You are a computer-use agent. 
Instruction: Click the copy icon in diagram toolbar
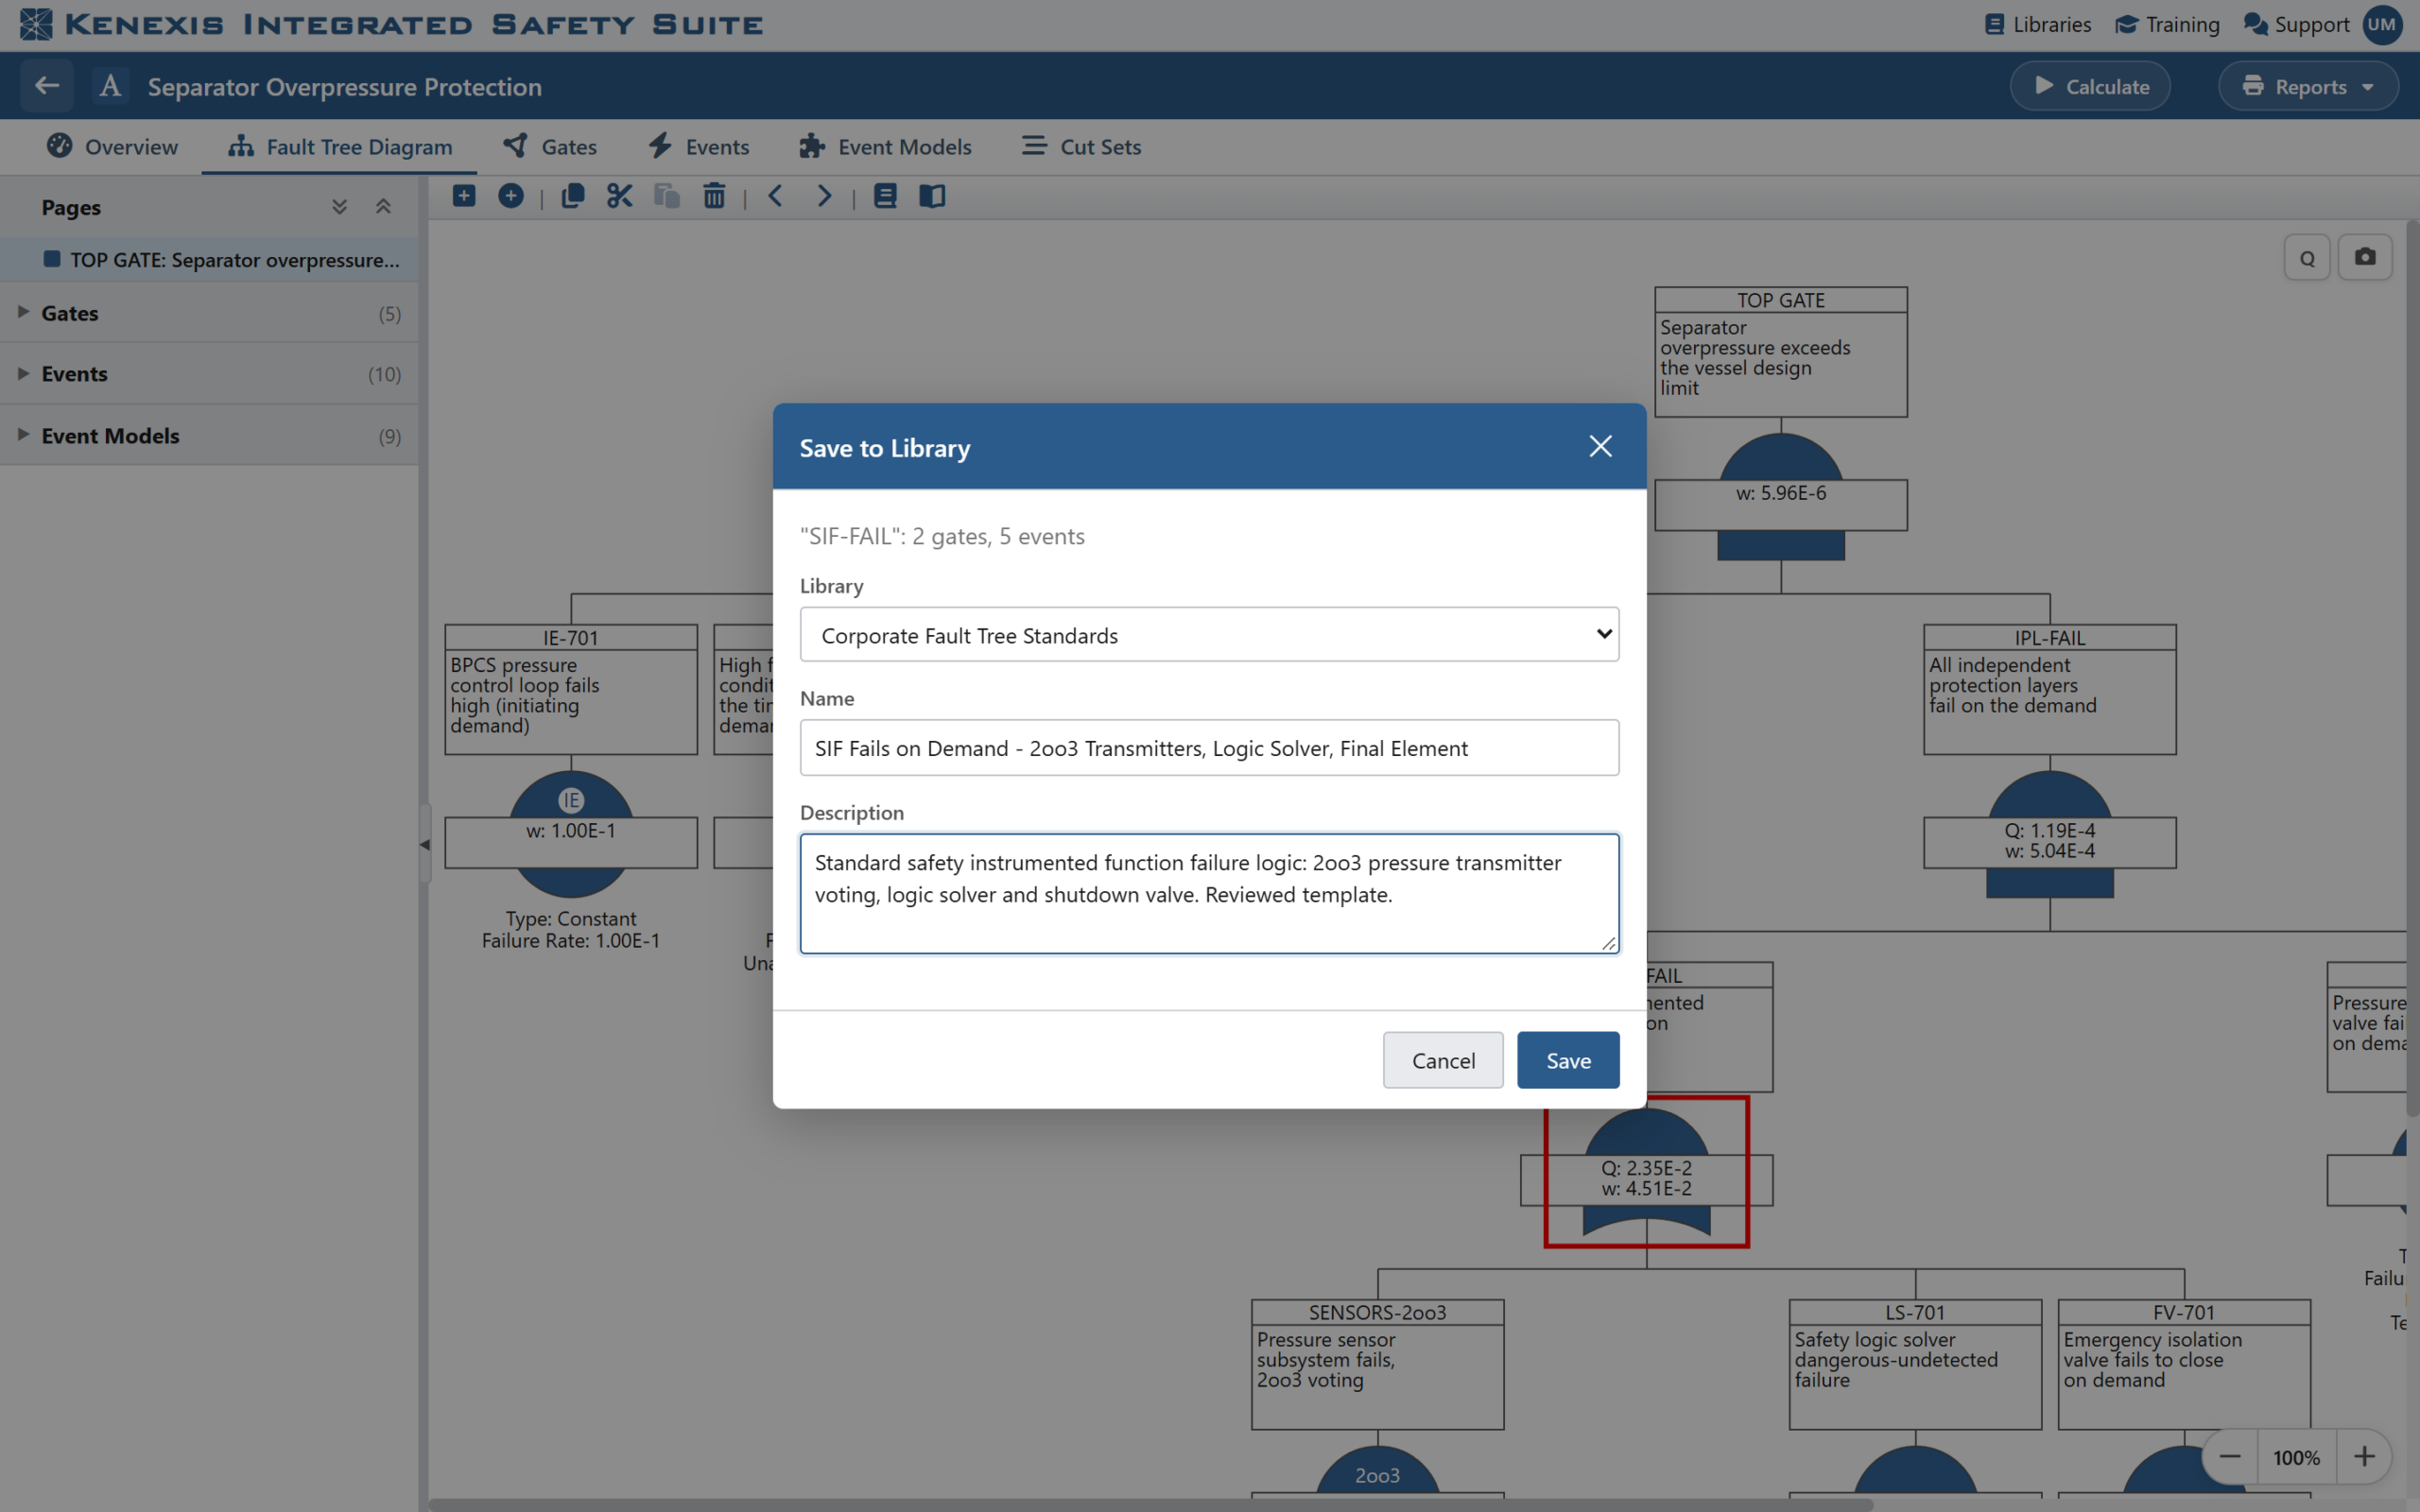[x=573, y=196]
